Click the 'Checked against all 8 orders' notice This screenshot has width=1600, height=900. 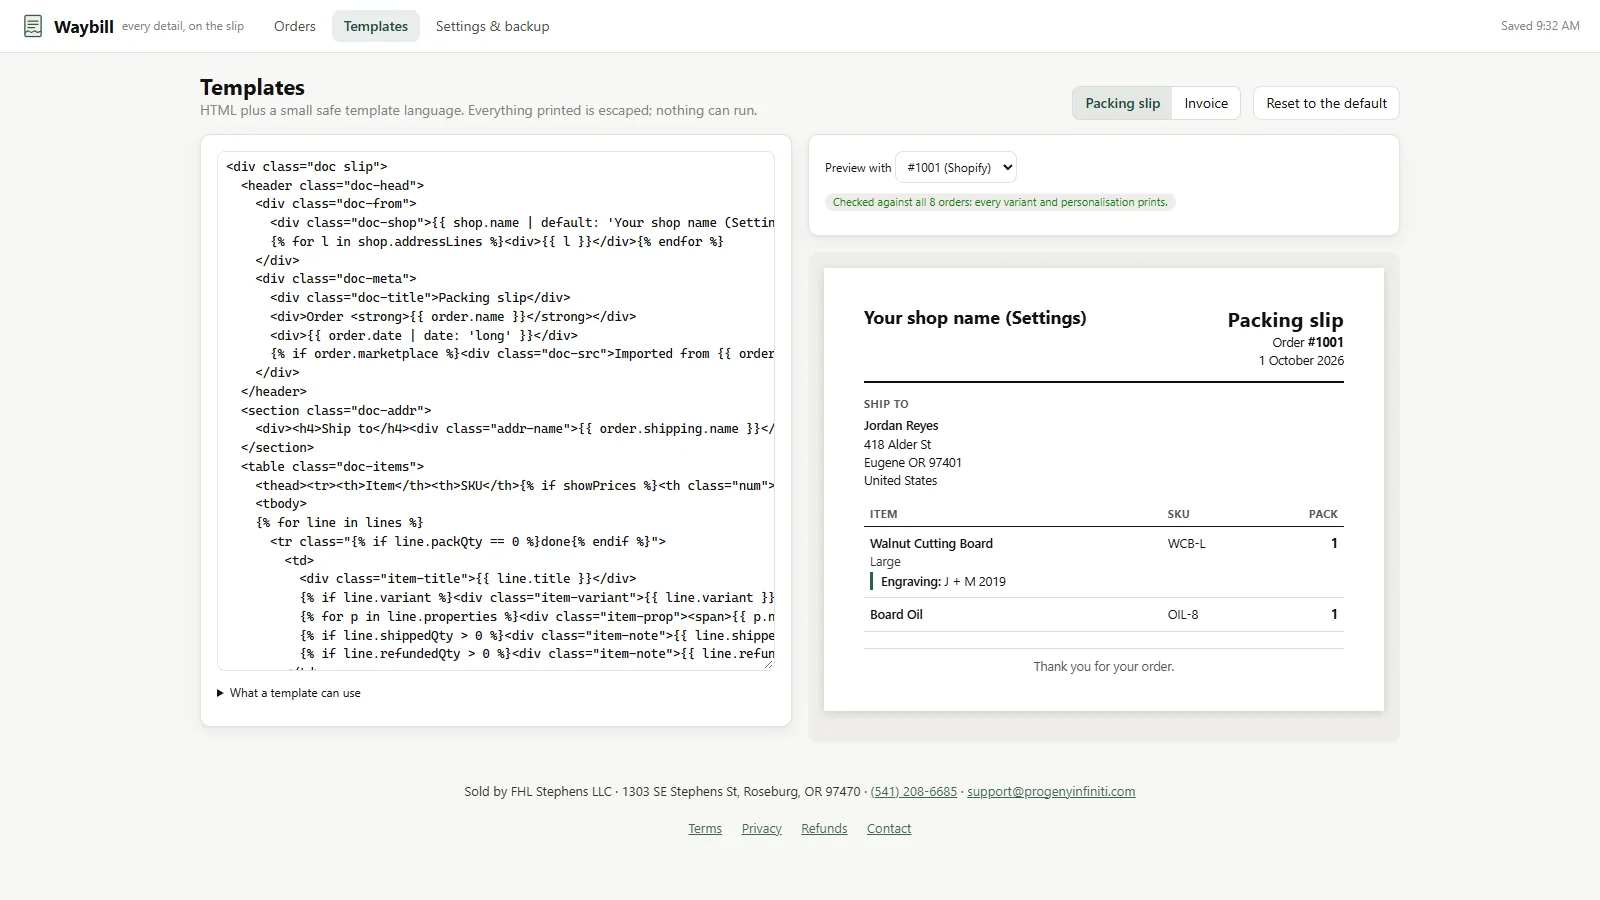[x=1000, y=202]
